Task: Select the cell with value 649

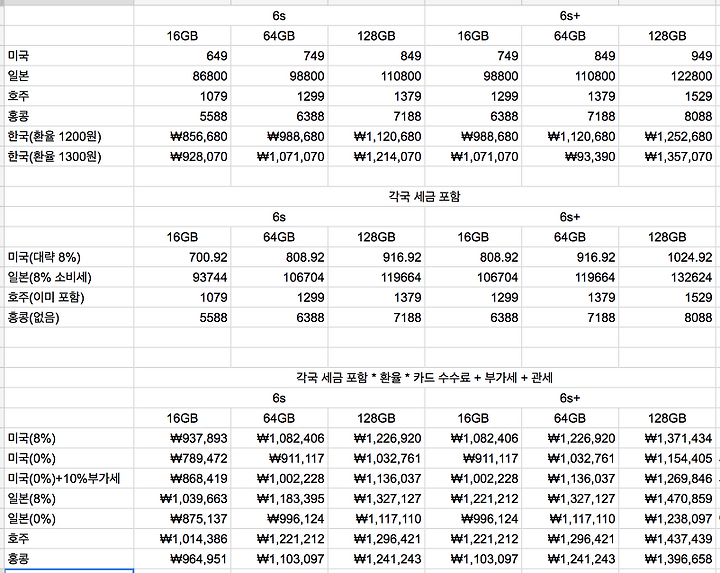Action: [x=182, y=56]
